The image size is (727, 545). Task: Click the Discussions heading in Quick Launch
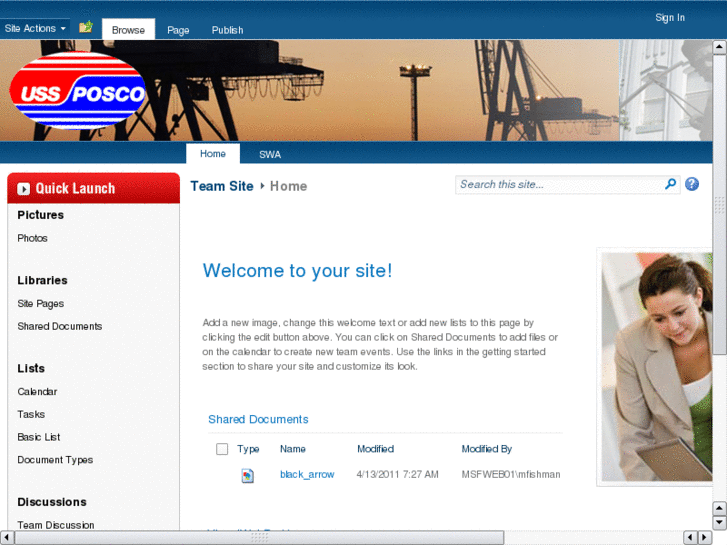click(x=52, y=502)
